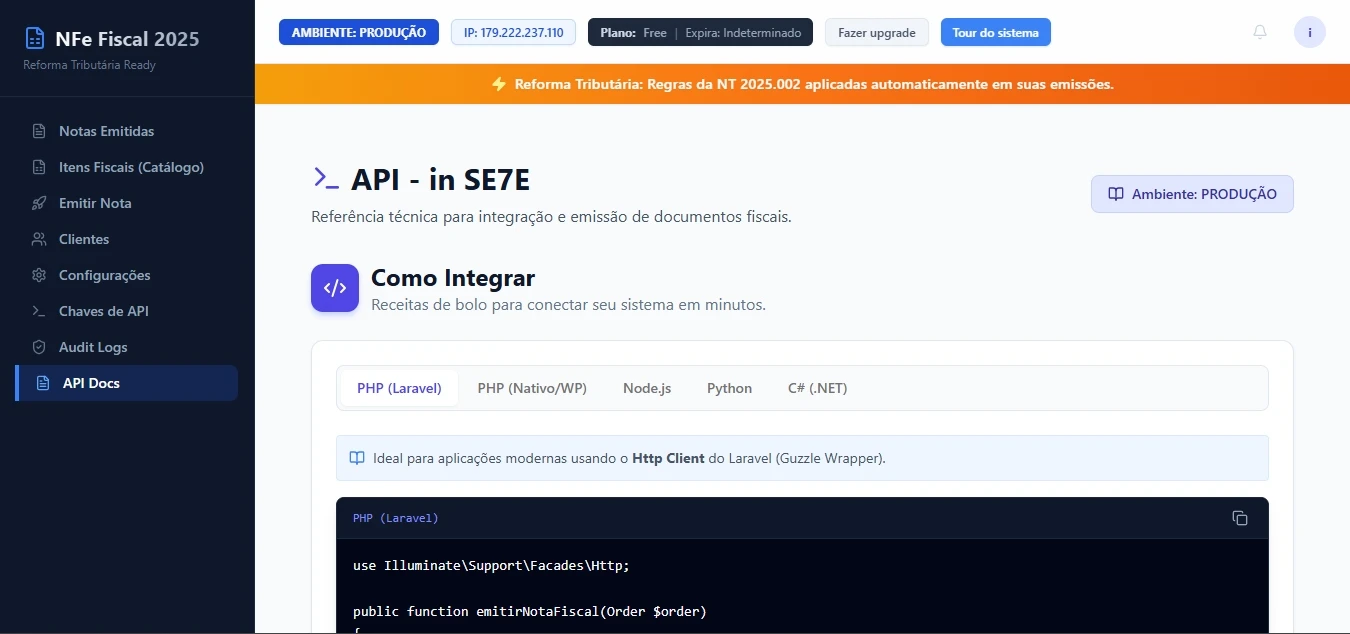This screenshot has height=634, width=1350.
Task: Open the user avatar menu
Action: tap(1309, 32)
